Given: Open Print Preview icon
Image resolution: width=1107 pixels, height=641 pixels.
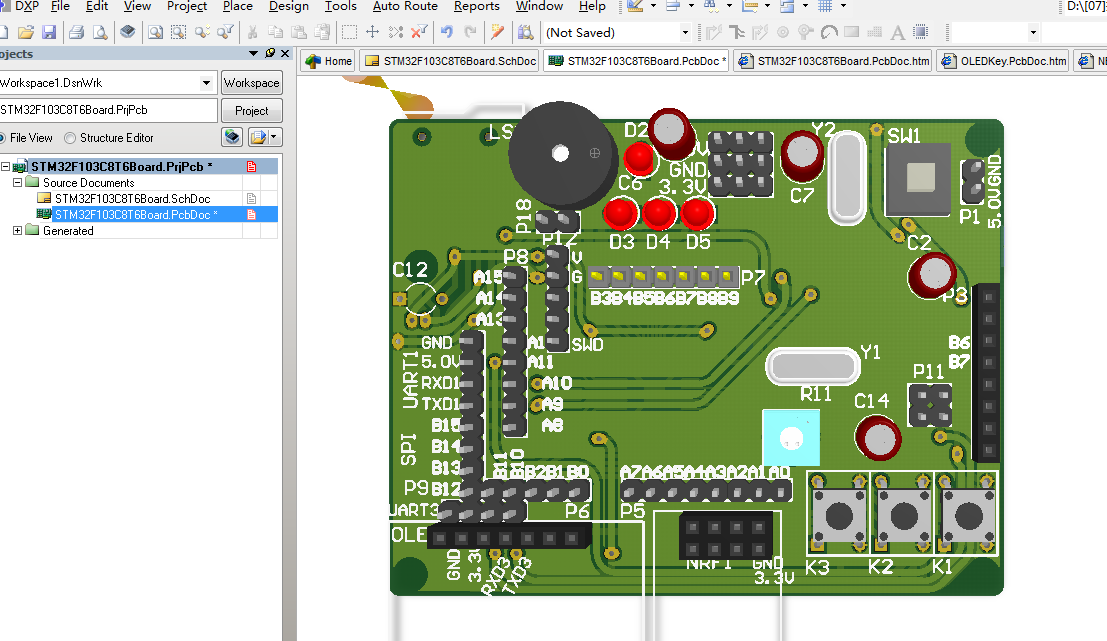Looking at the screenshot, I should point(100,32).
